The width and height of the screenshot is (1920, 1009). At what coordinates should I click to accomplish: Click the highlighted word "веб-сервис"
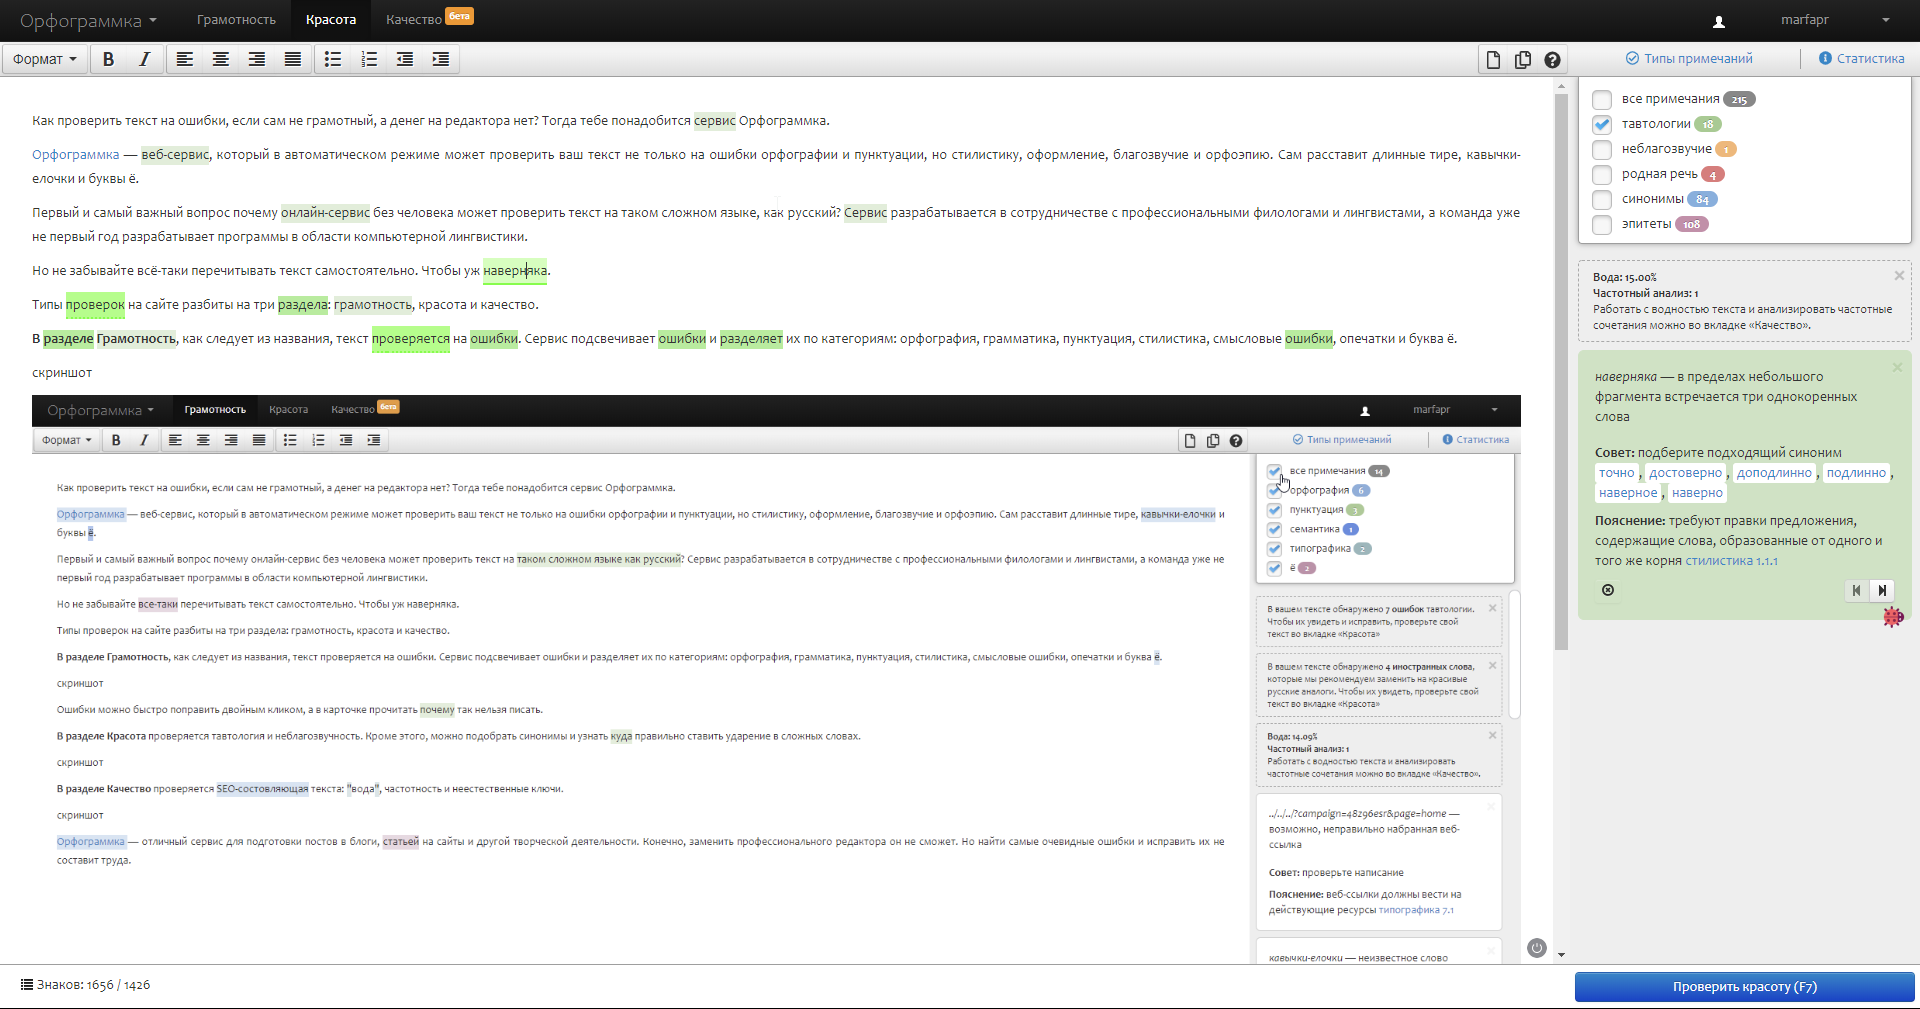click(x=175, y=155)
